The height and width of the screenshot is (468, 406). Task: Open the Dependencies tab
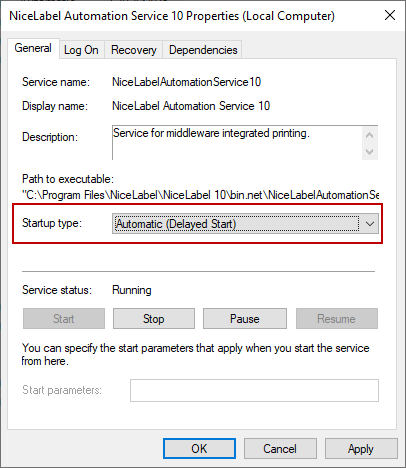pos(203,50)
